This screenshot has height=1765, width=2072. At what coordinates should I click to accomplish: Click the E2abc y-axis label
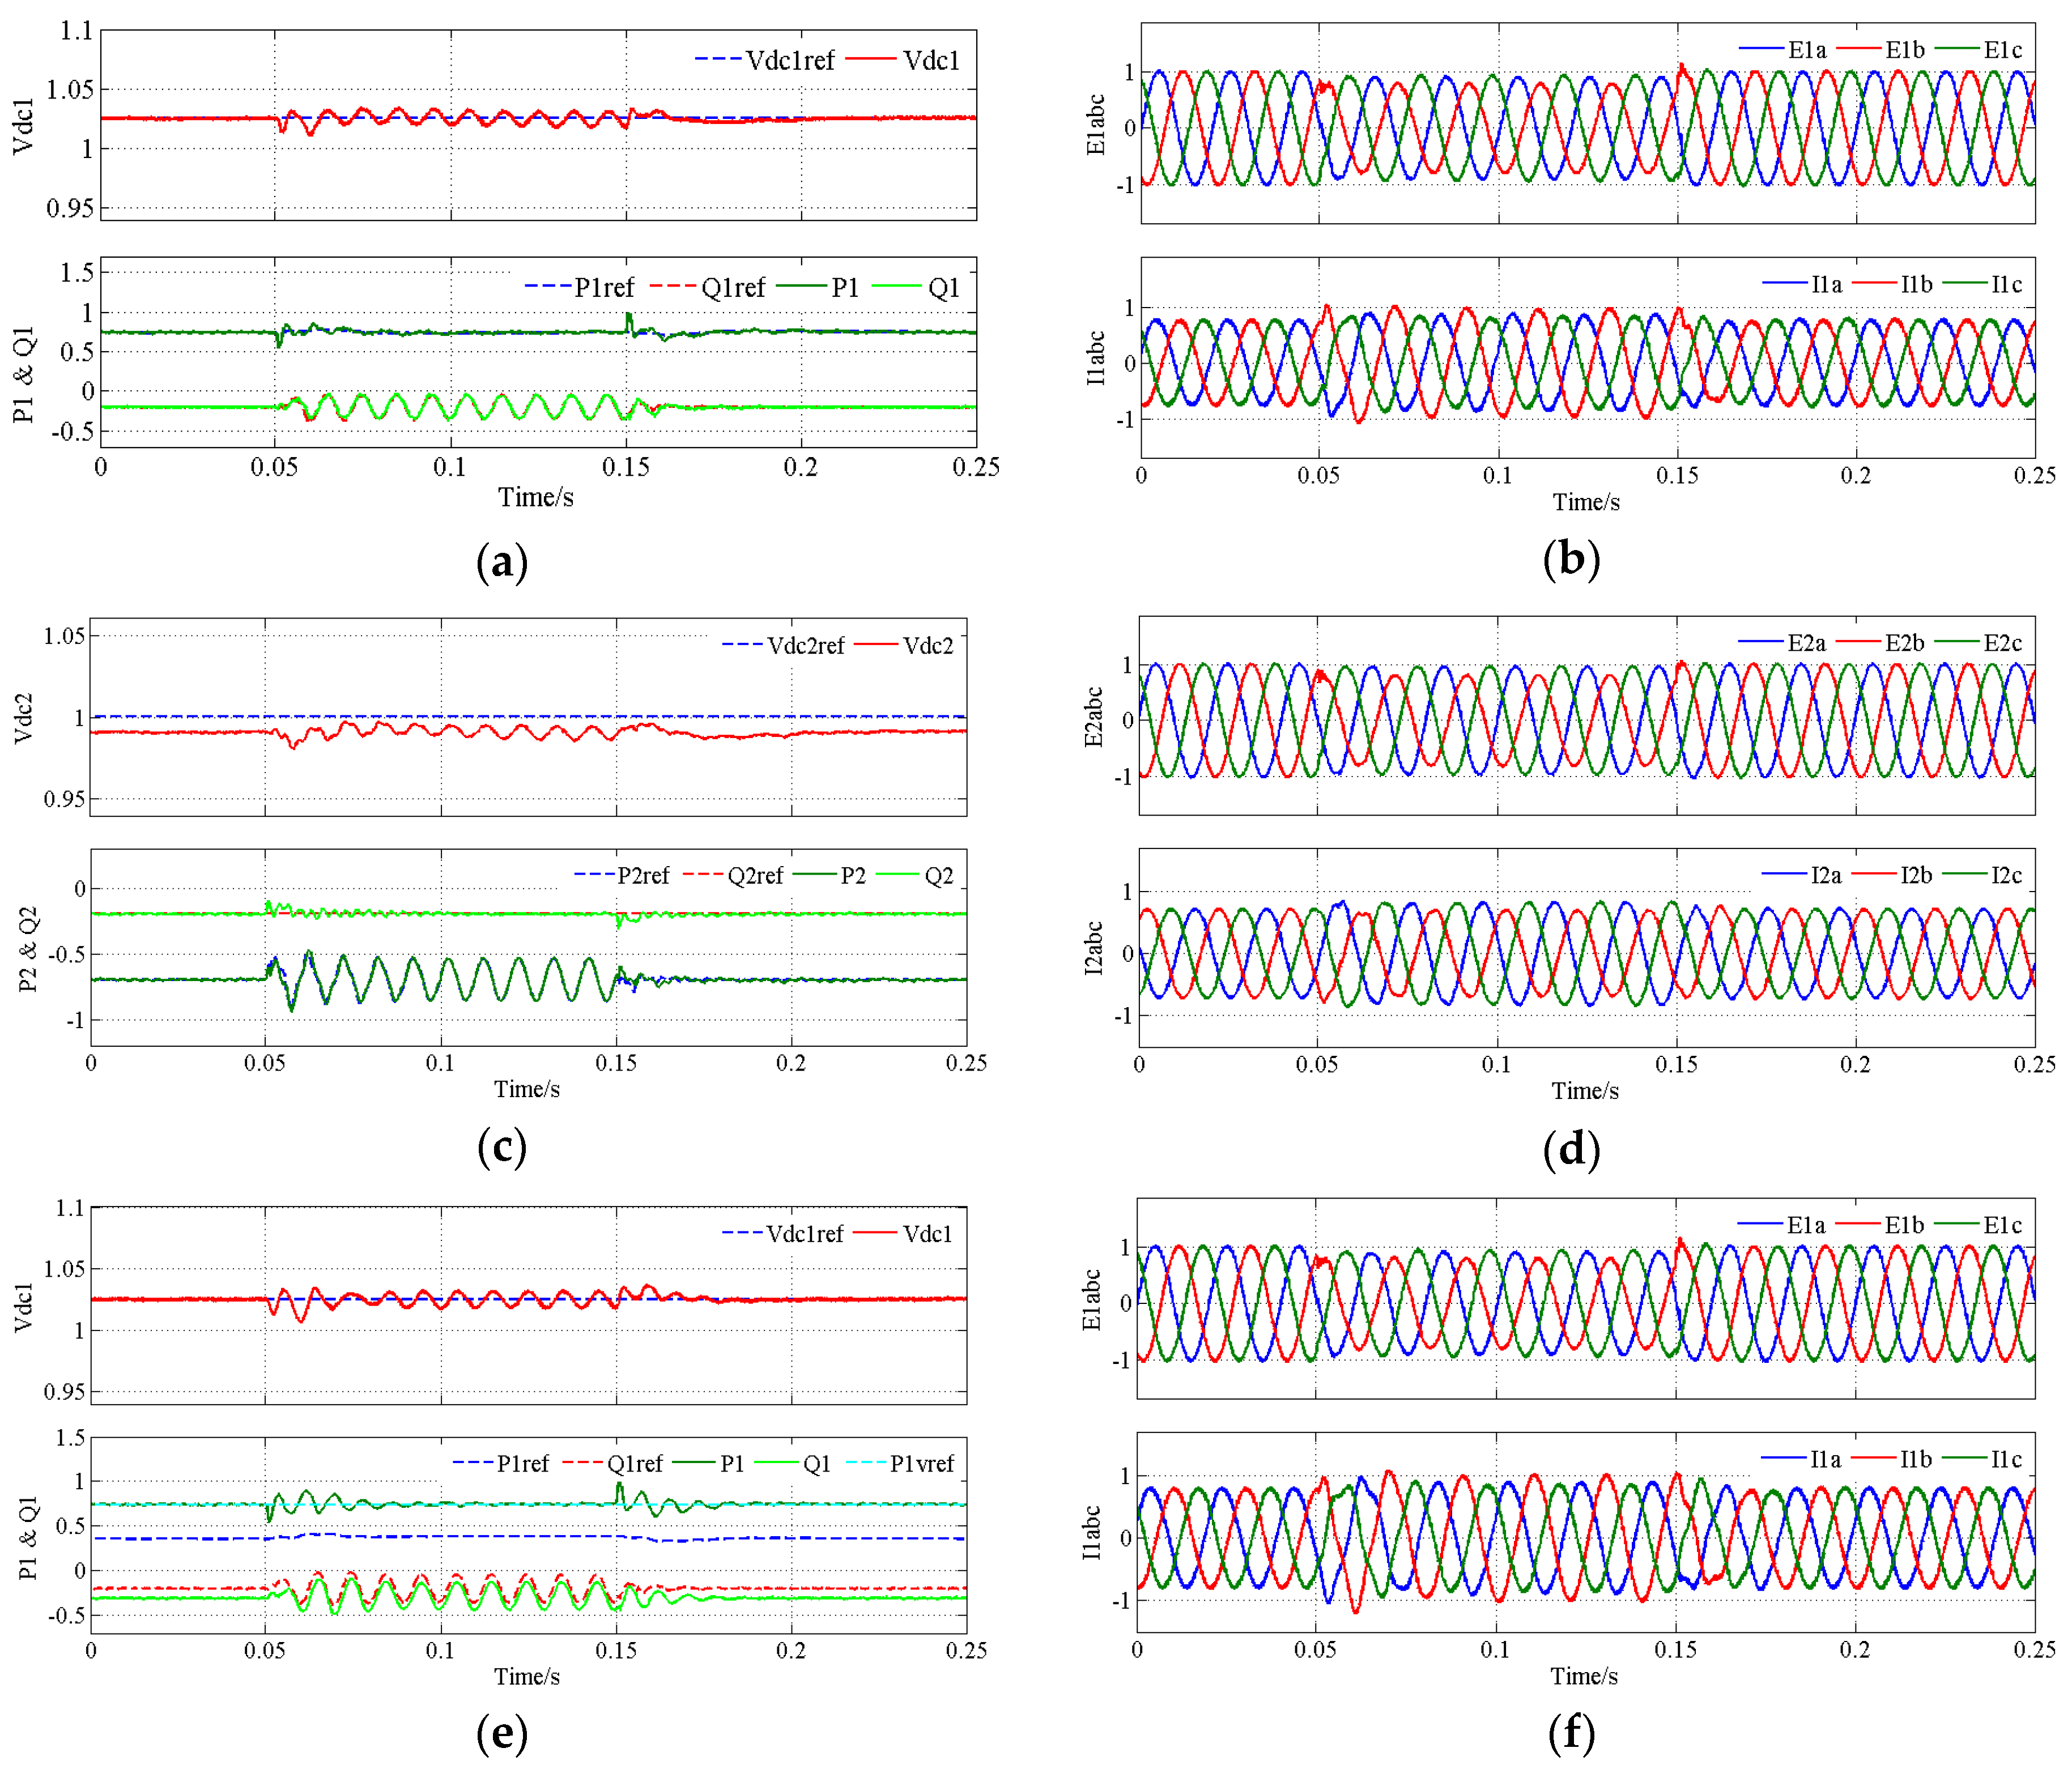[1094, 717]
